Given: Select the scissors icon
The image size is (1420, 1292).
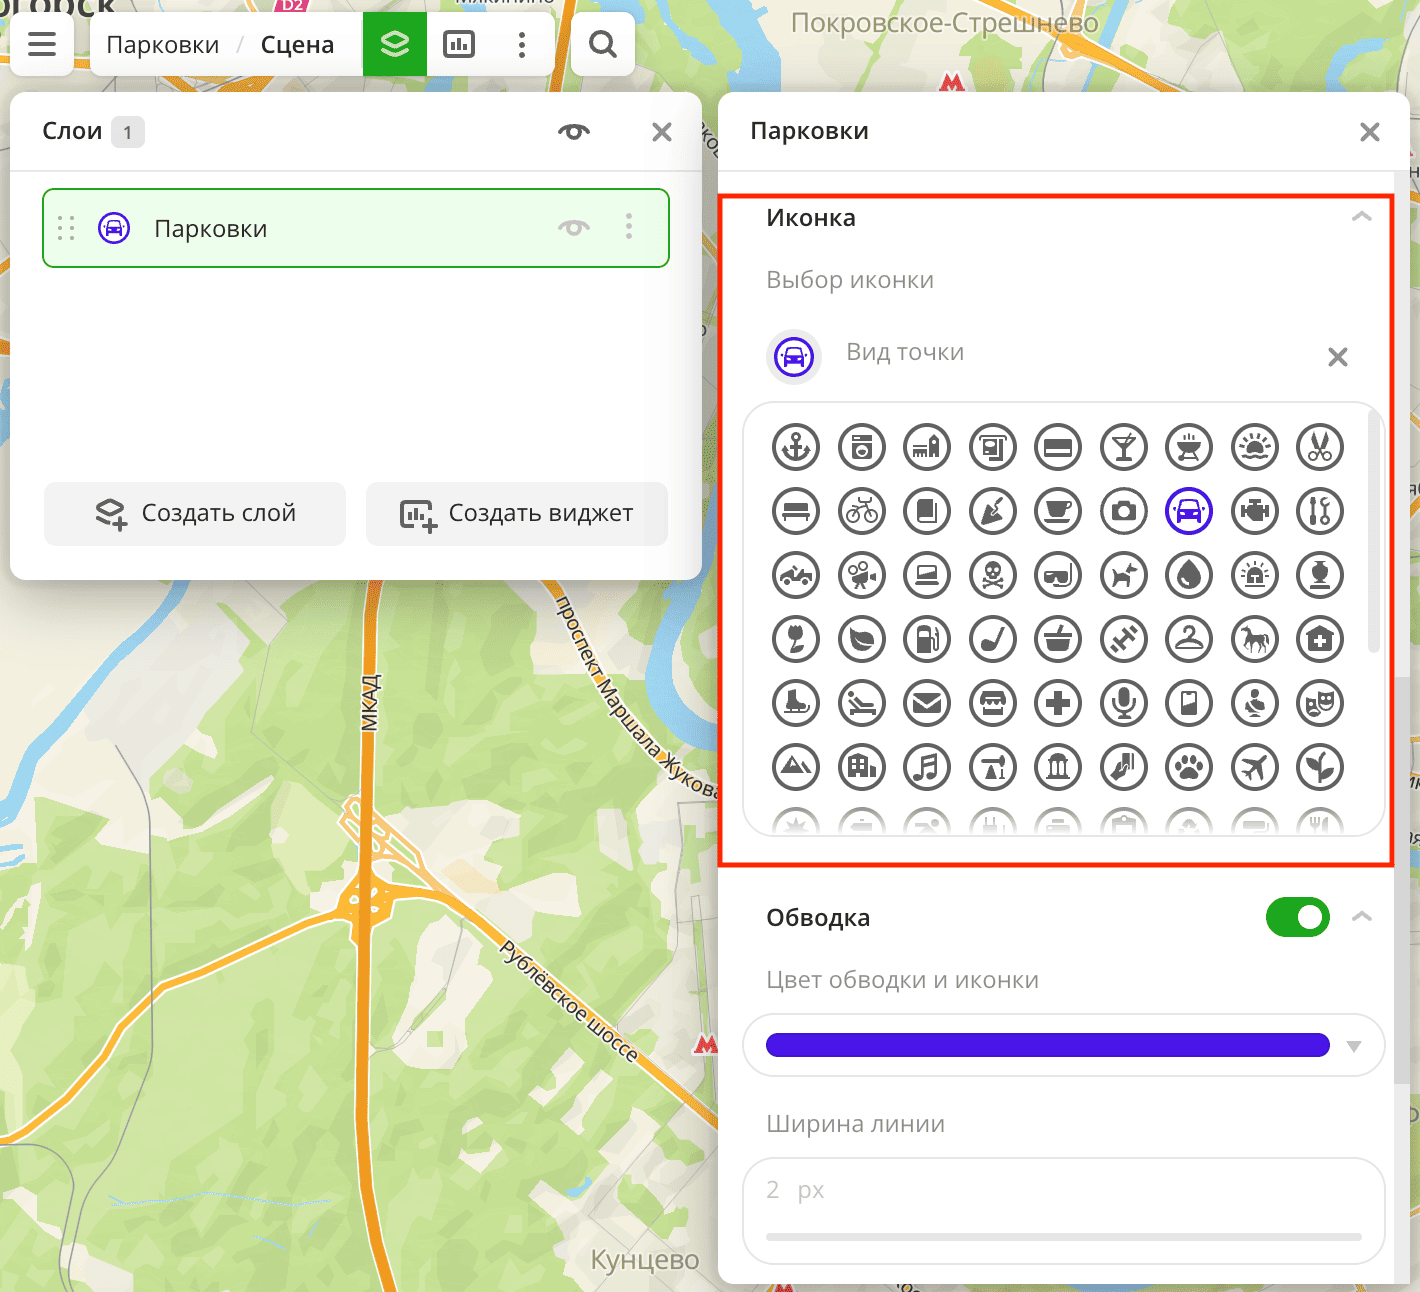Looking at the screenshot, I should (1320, 447).
